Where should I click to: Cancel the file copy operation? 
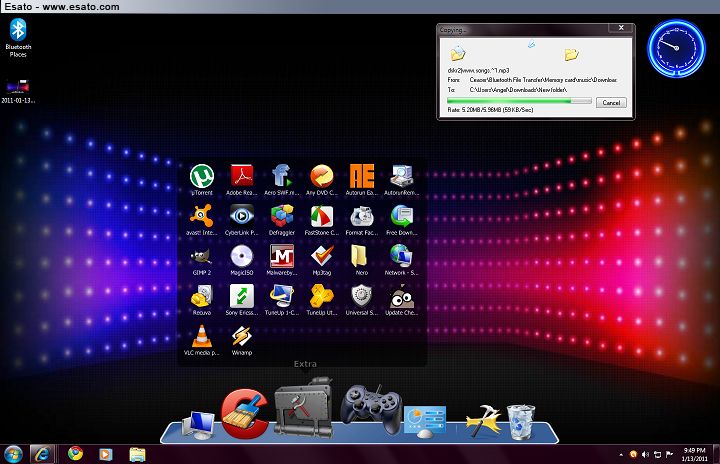tap(610, 103)
